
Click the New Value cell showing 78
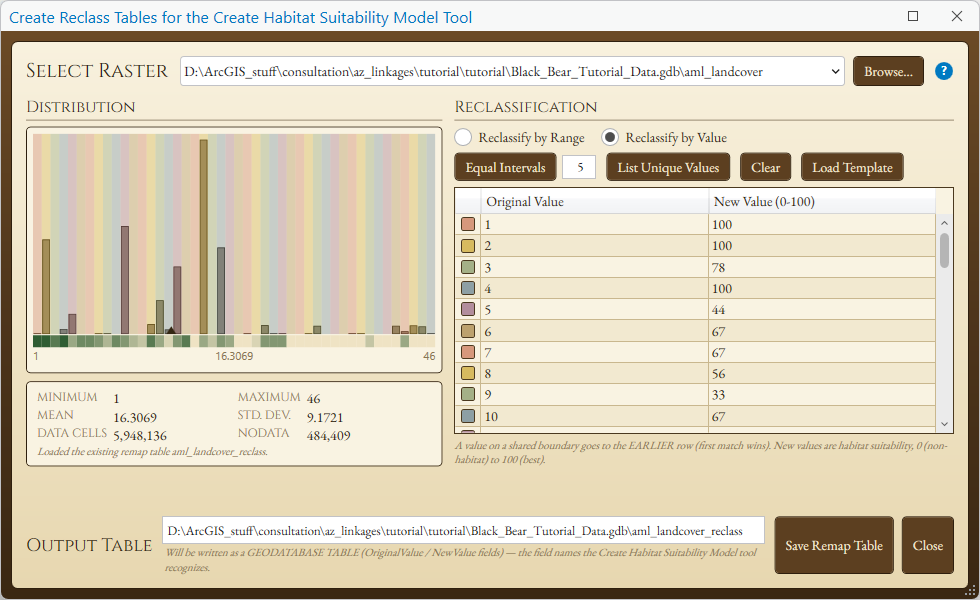tap(822, 268)
